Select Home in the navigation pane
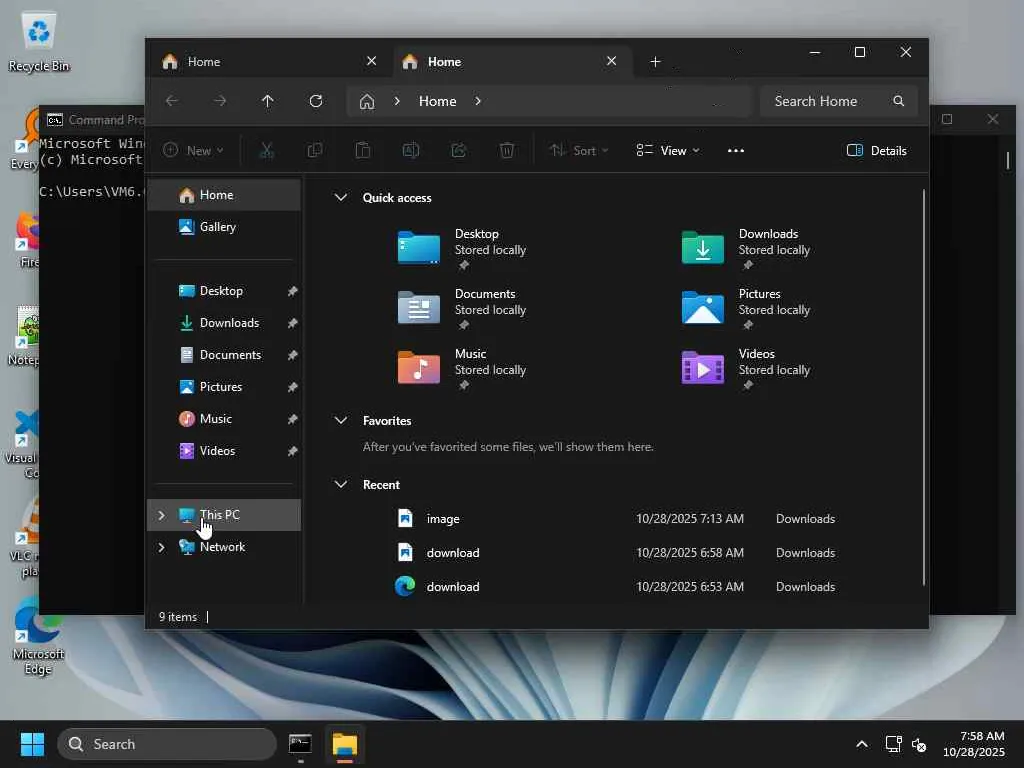1024x768 pixels. click(x=225, y=195)
